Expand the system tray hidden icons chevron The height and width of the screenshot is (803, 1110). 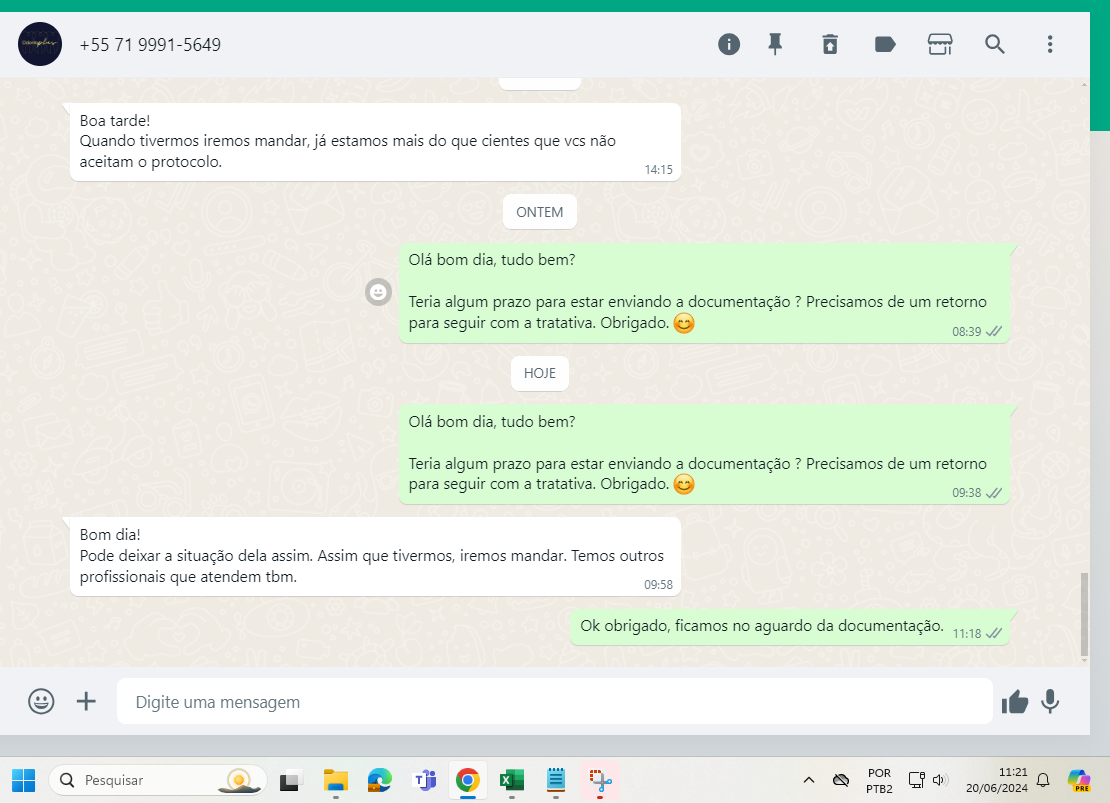(x=809, y=780)
